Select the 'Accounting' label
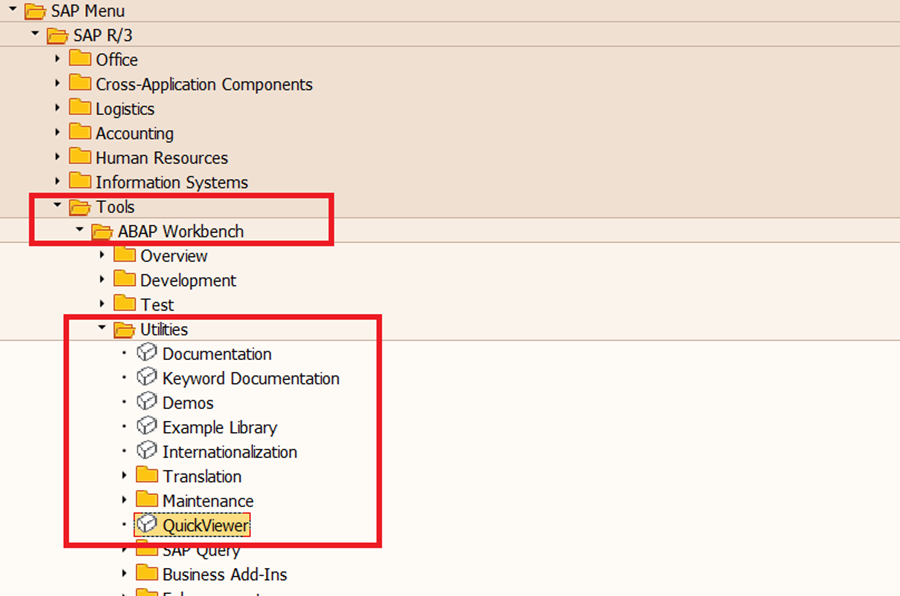 point(135,133)
